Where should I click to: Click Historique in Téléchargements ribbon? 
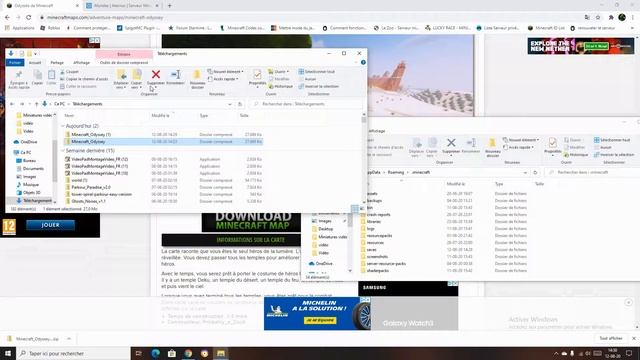click(x=281, y=86)
